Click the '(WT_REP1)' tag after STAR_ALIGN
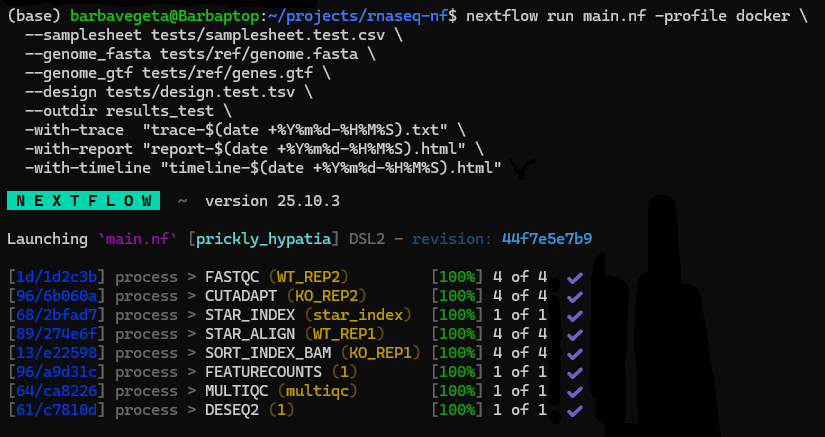Image resolution: width=825 pixels, height=437 pixels. [345, 334]
